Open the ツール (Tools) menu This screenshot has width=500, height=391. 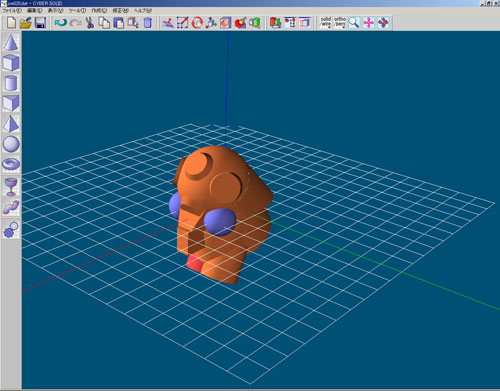(77, 10)
